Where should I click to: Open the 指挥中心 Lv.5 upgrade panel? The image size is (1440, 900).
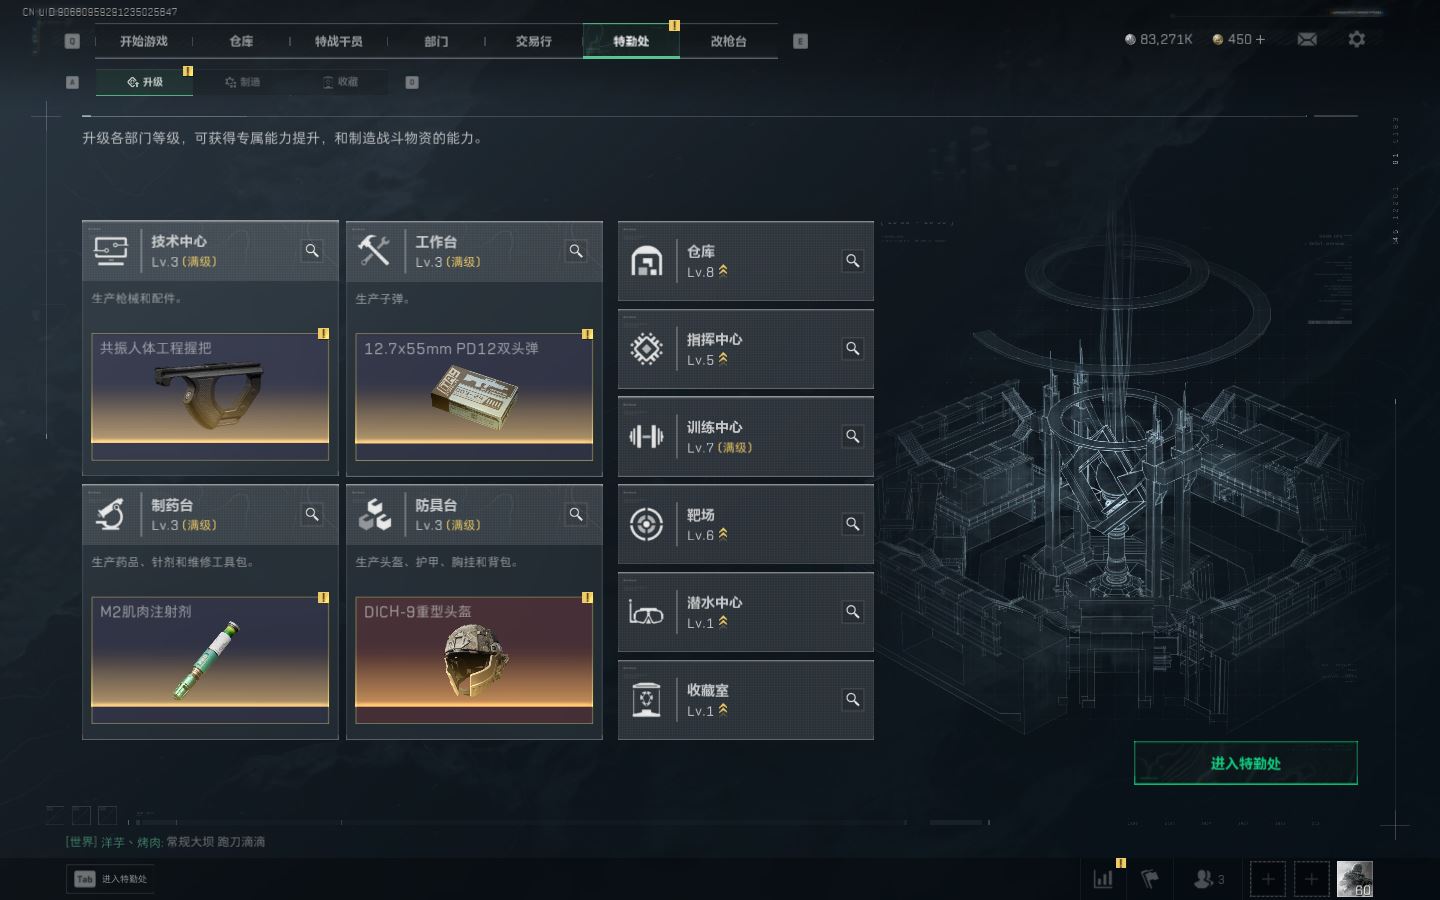[x=746, y=349]
